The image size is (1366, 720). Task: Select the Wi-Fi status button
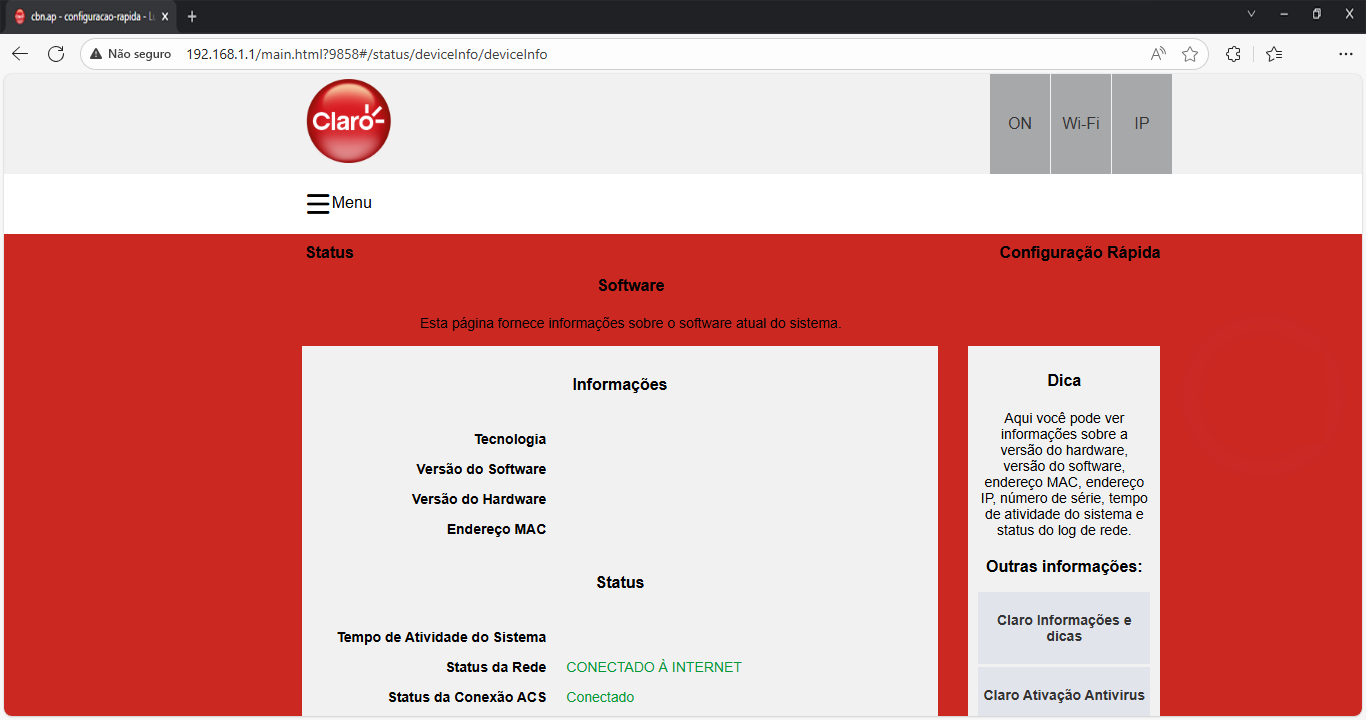point(1081,124)
